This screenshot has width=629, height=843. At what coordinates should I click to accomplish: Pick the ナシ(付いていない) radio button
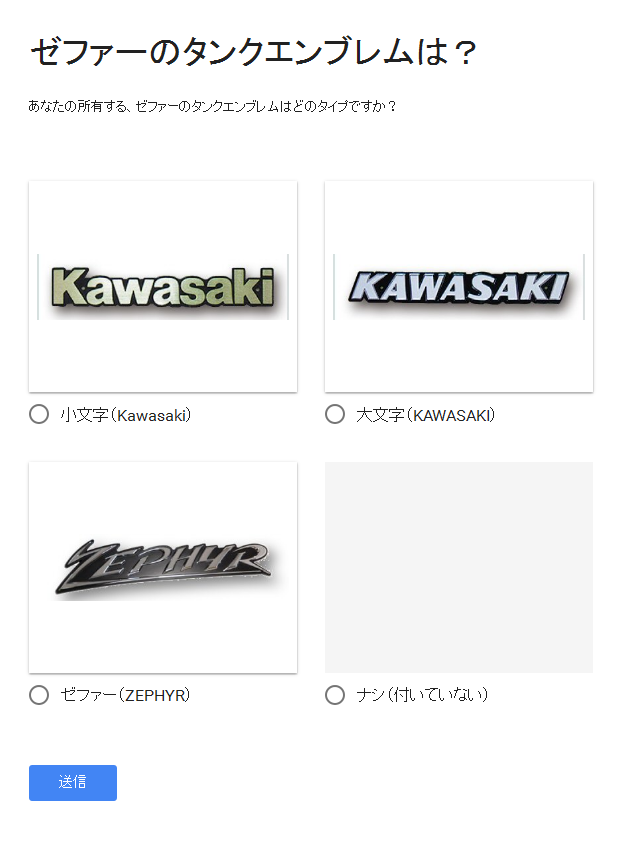click(335, 695)
